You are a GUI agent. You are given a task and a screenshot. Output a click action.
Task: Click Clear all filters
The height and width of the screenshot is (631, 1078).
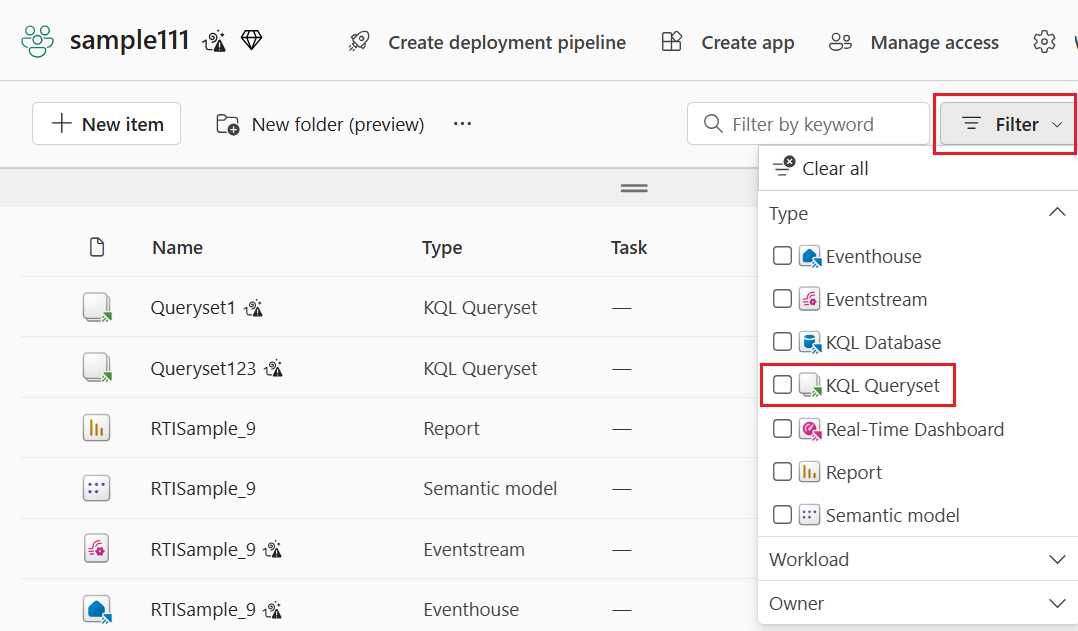point(821,168)
